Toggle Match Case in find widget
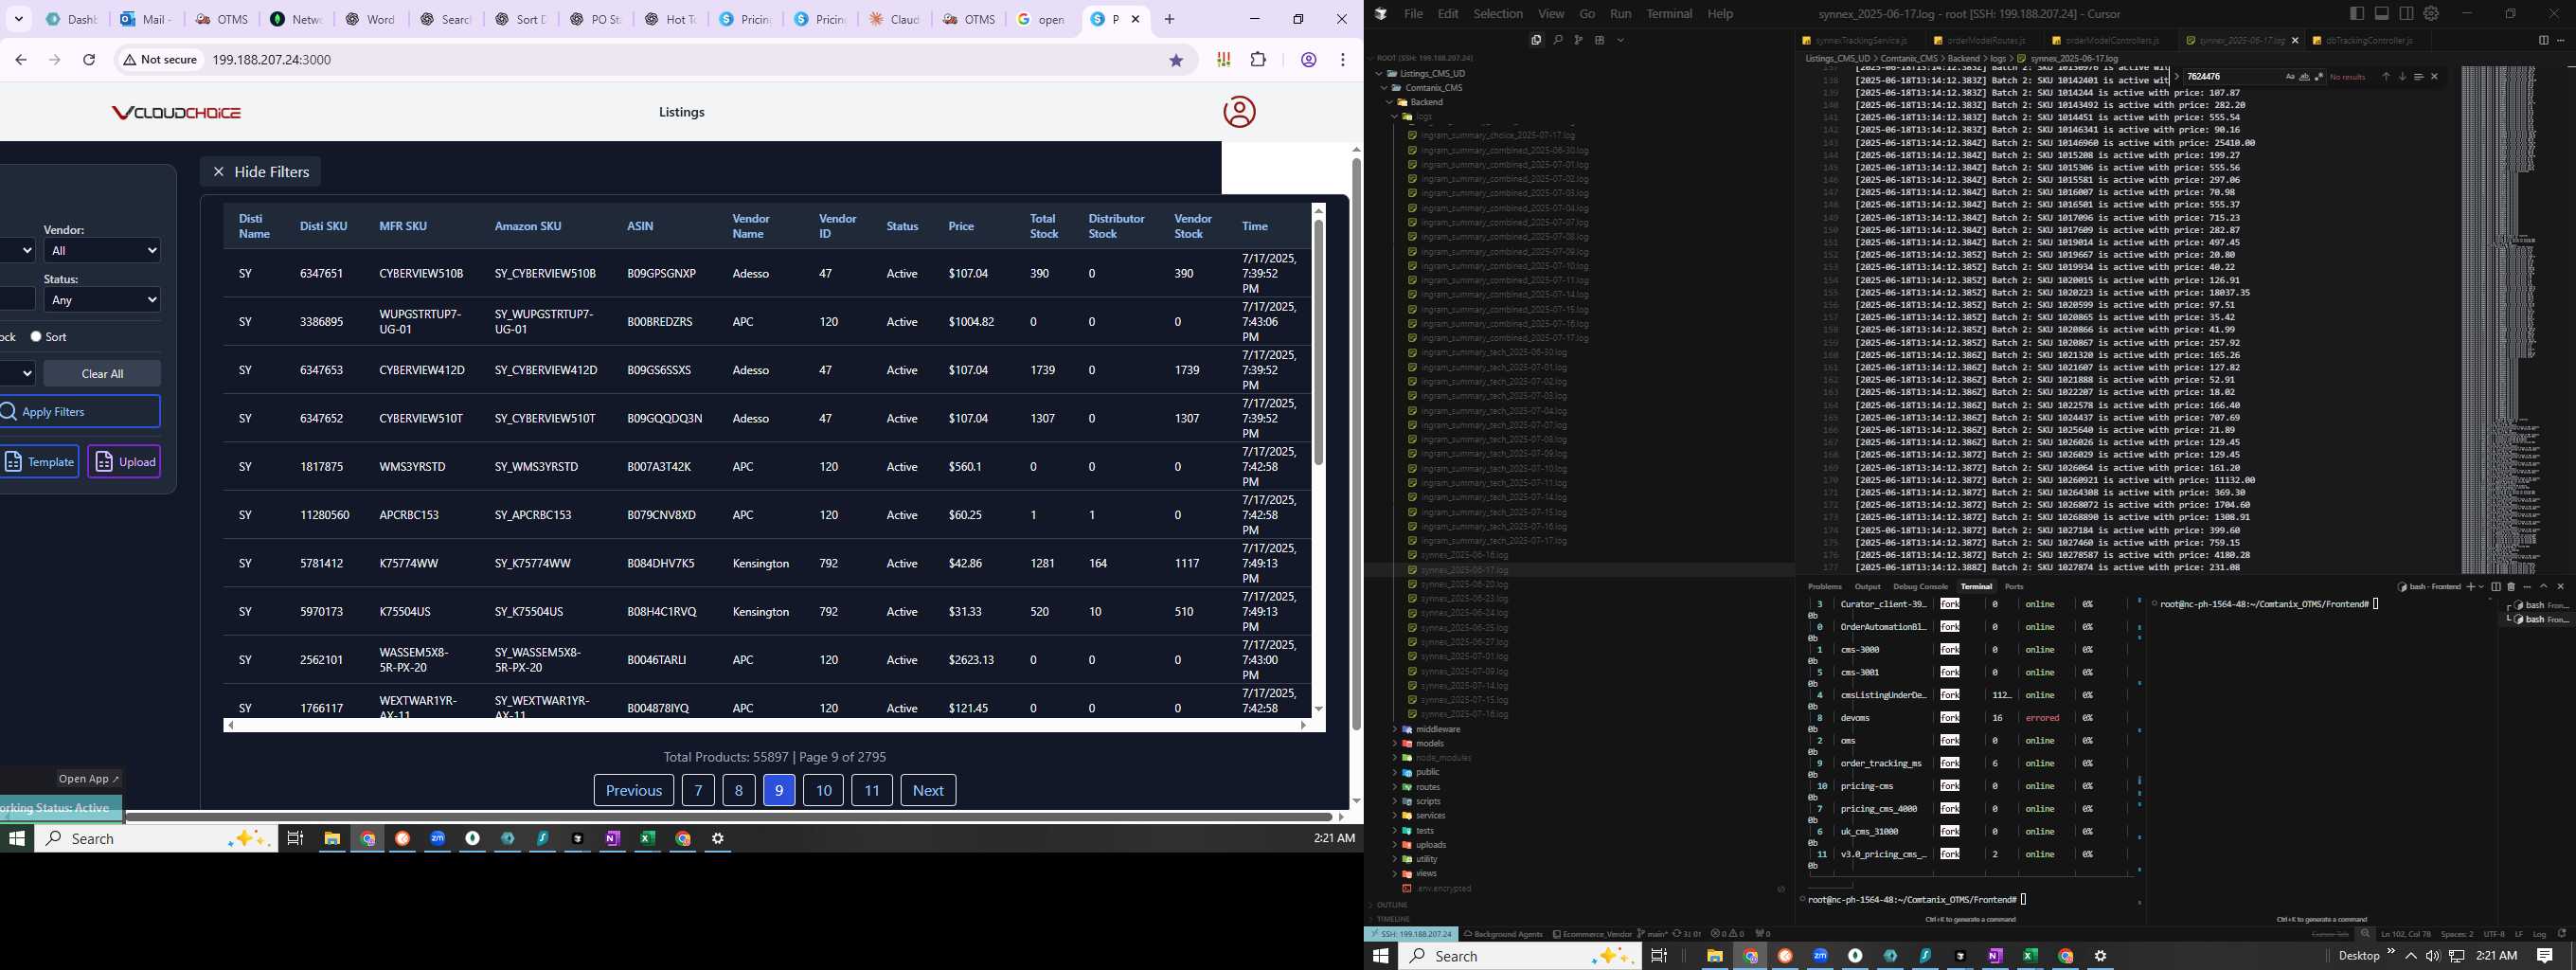2576x970 pixels. 2290,77
